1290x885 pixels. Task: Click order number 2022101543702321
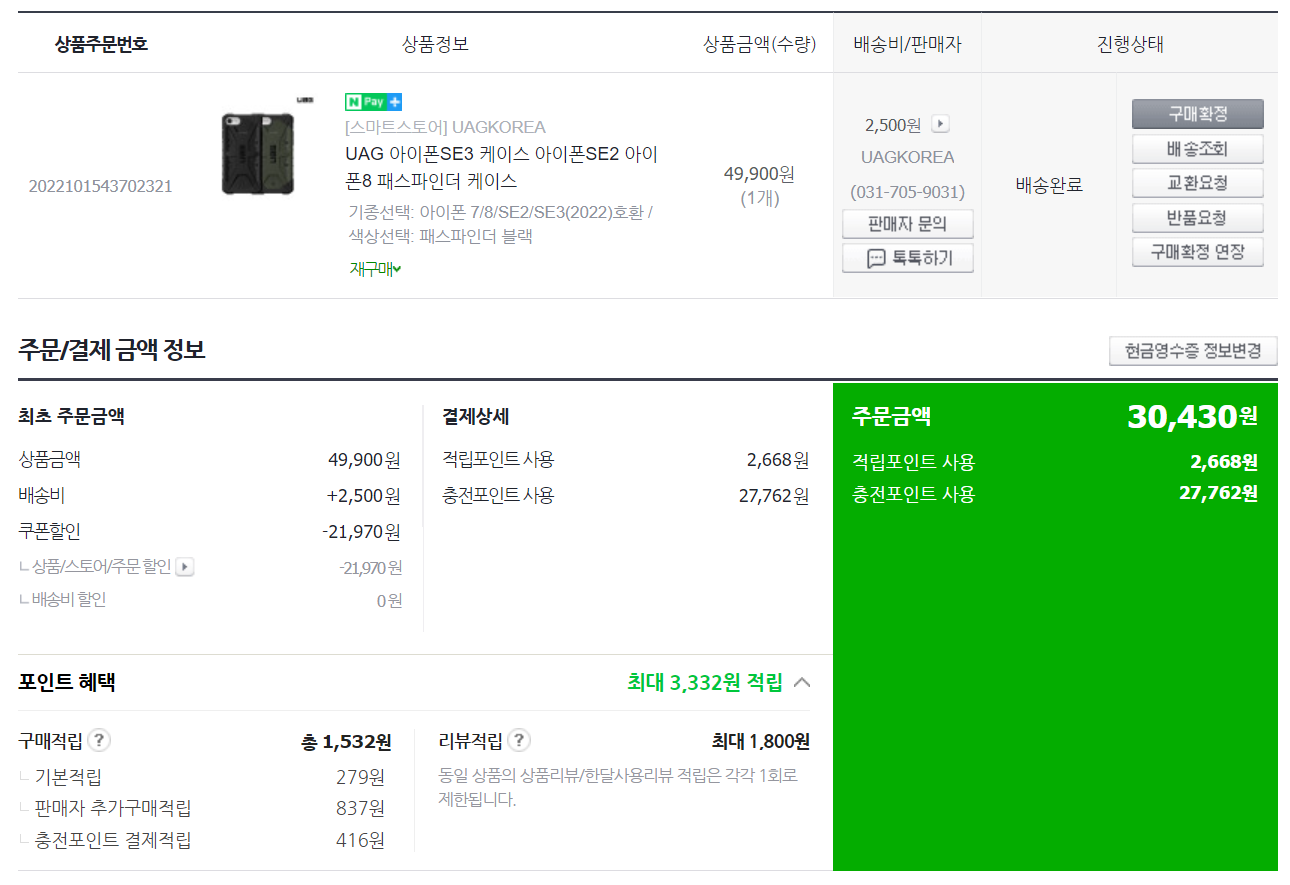(100, 186)
